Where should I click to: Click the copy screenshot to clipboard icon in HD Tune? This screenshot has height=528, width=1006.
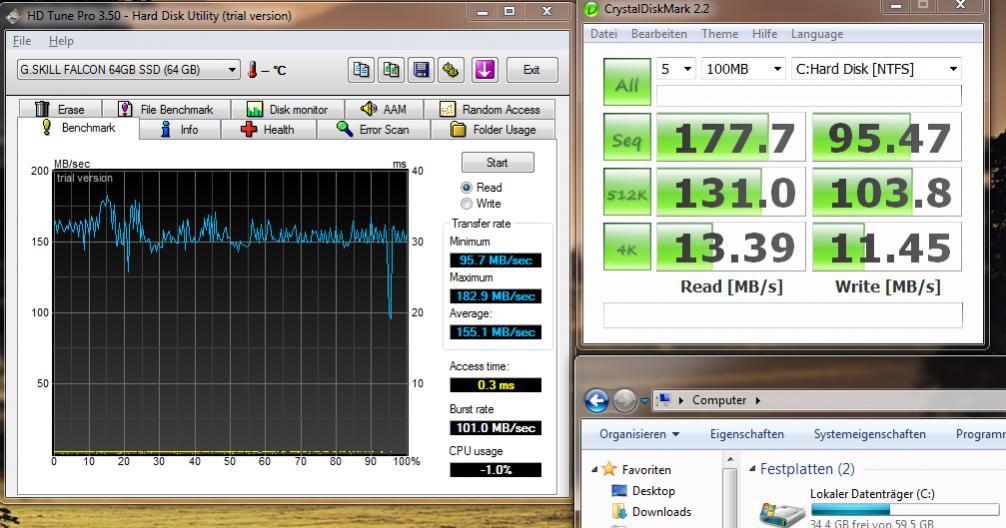pos(391,69)
